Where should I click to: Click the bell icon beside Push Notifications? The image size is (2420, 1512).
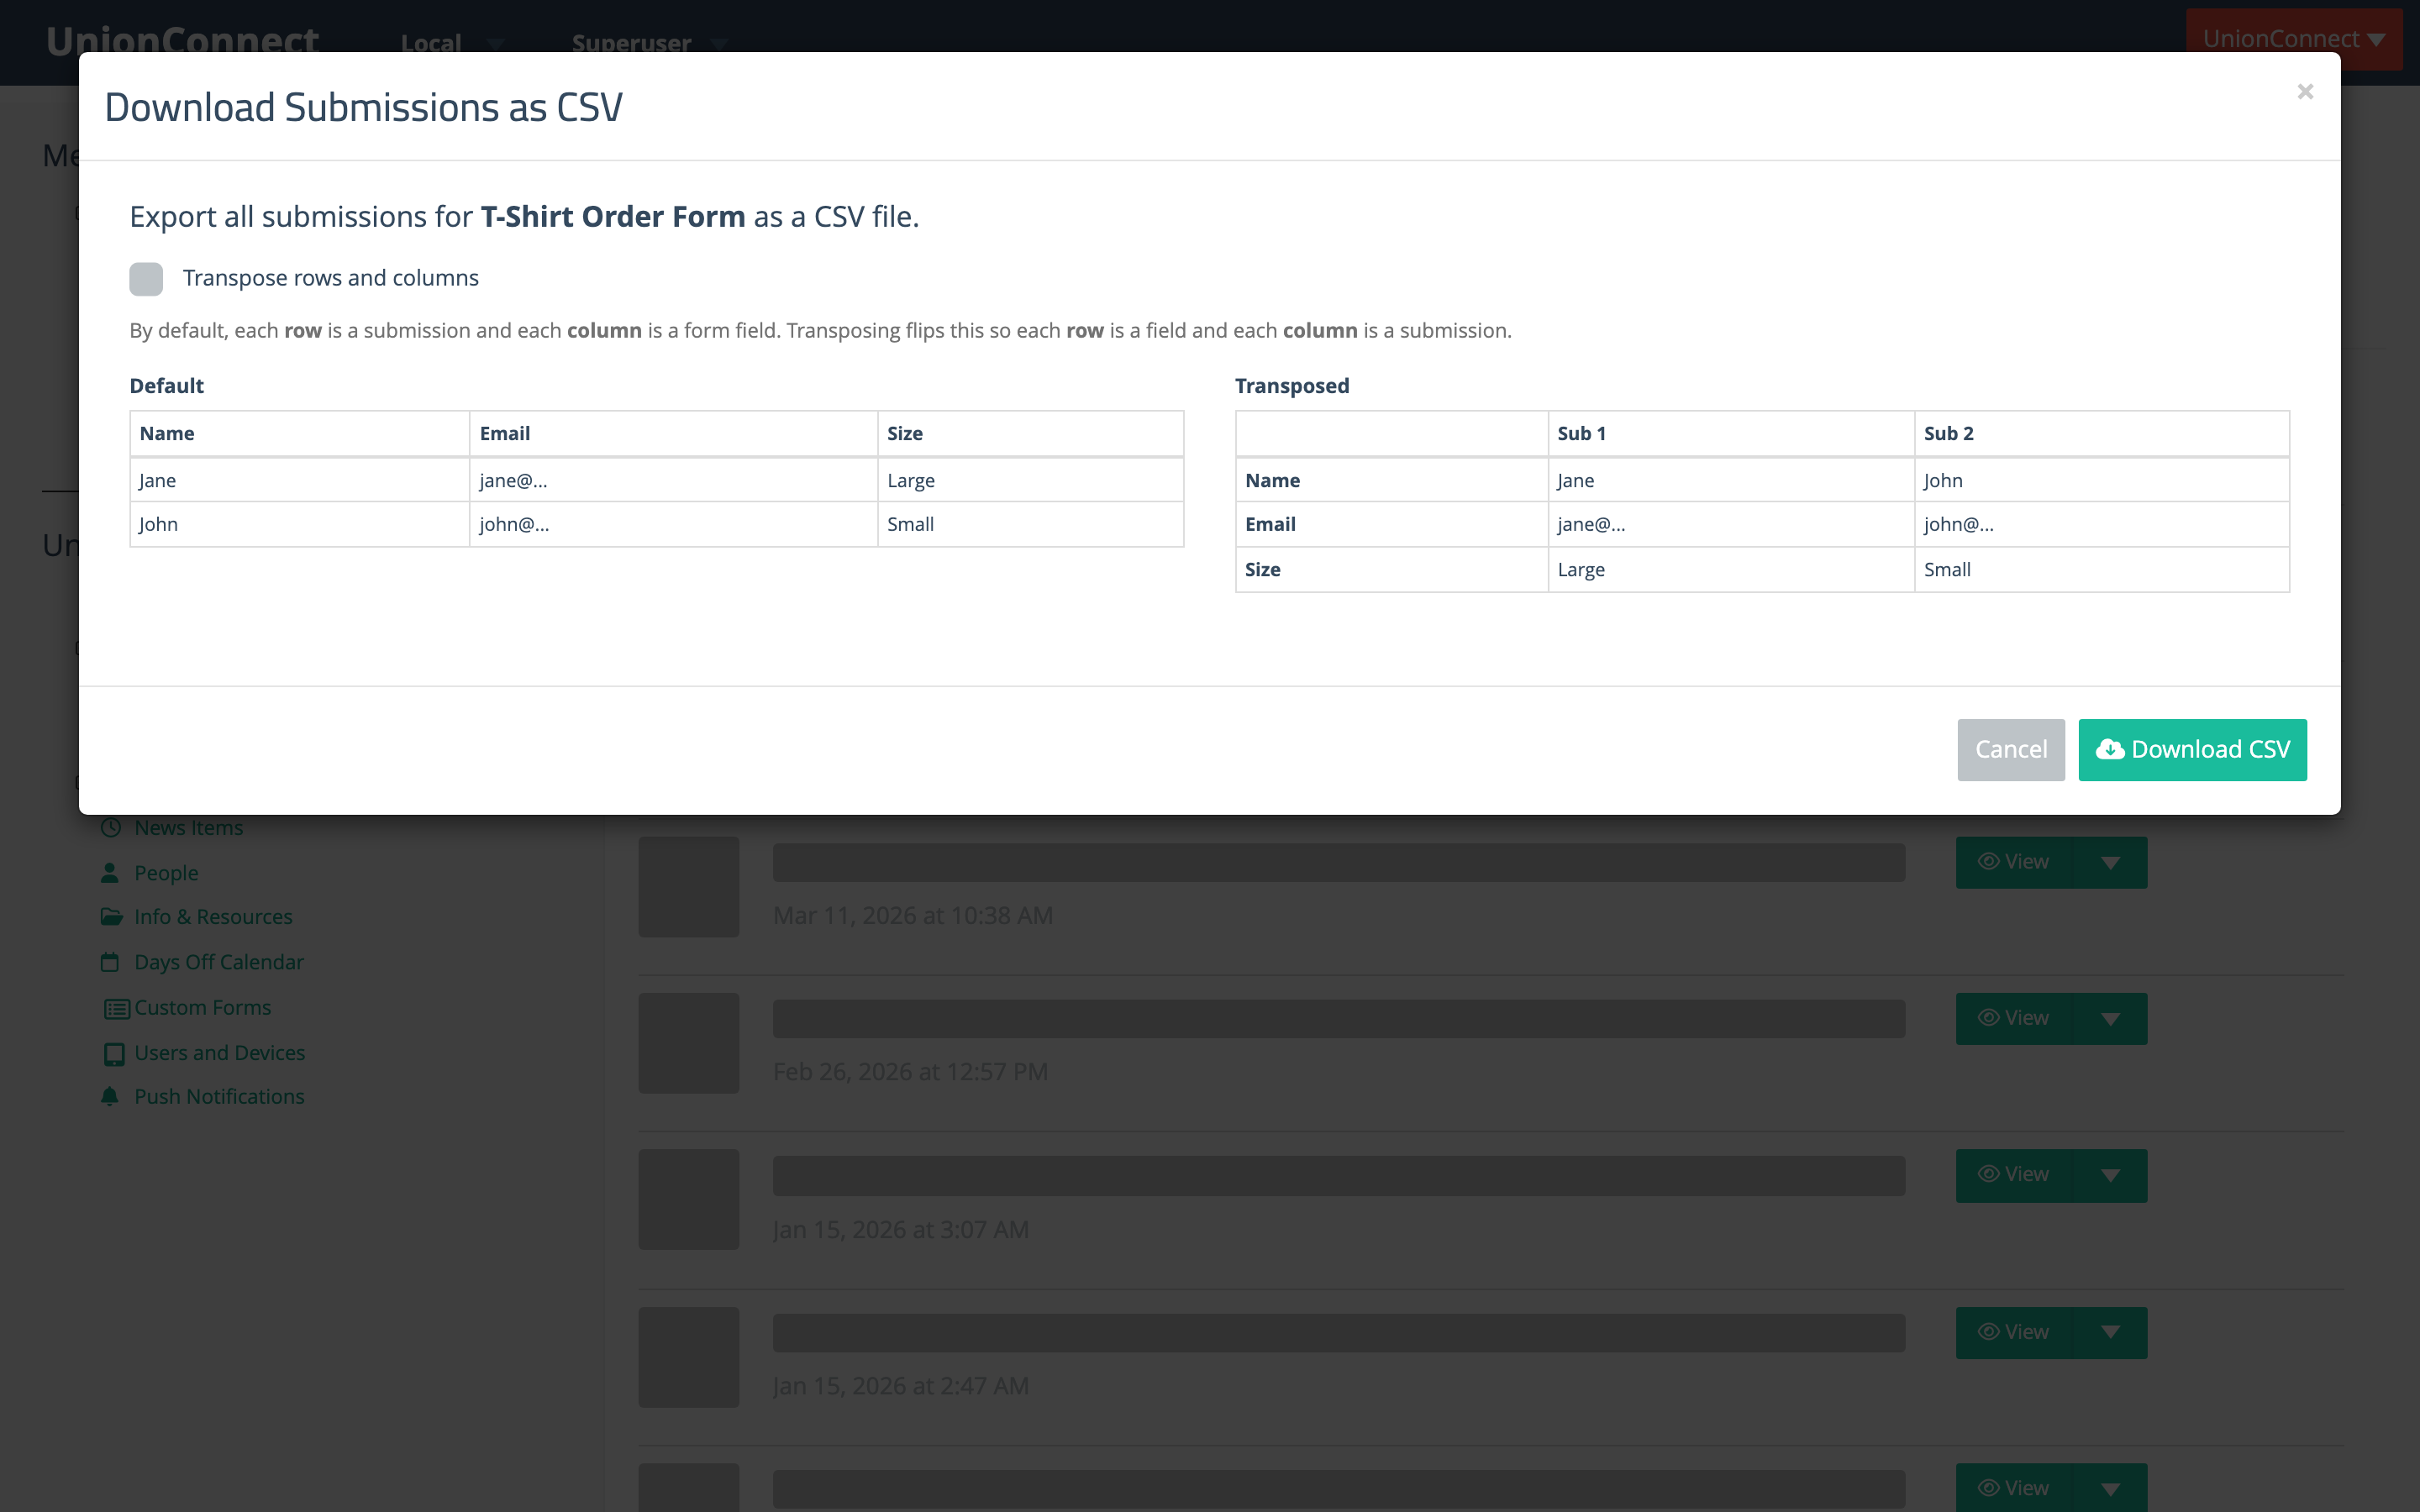click(110, 1097)
